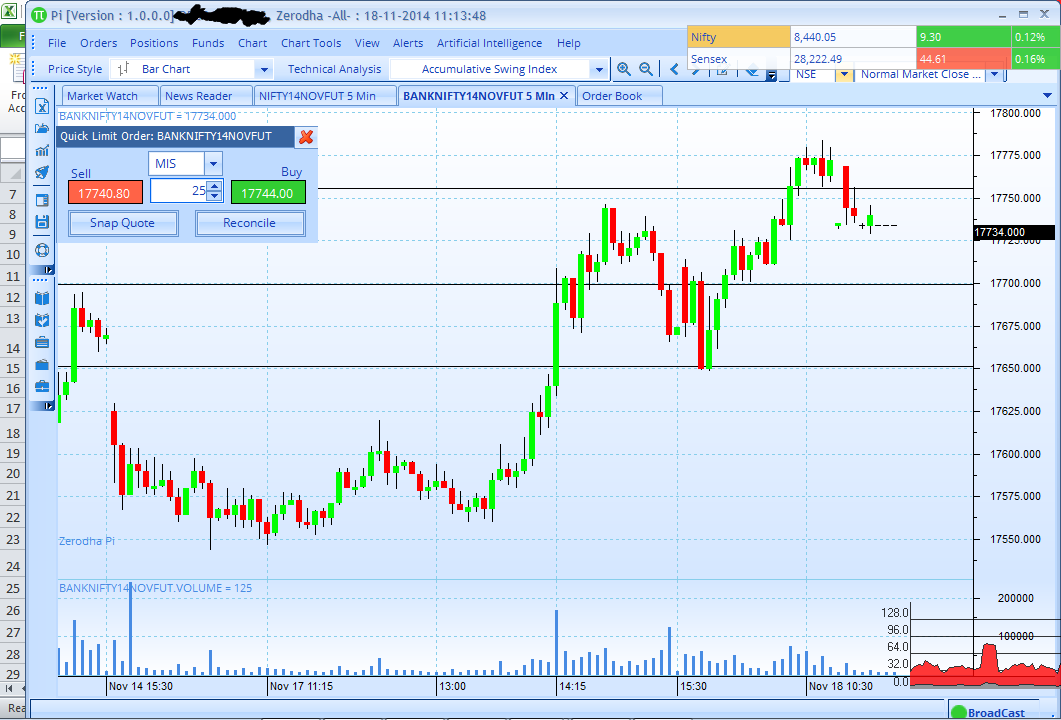Screen dimensions: 1061x720
Task: Open the chart icon in left sidebar
Action: point(42,150)
